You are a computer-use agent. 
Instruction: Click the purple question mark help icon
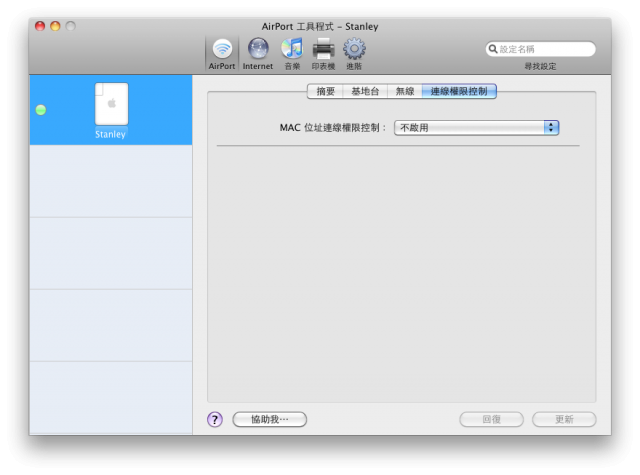[215, 419]
